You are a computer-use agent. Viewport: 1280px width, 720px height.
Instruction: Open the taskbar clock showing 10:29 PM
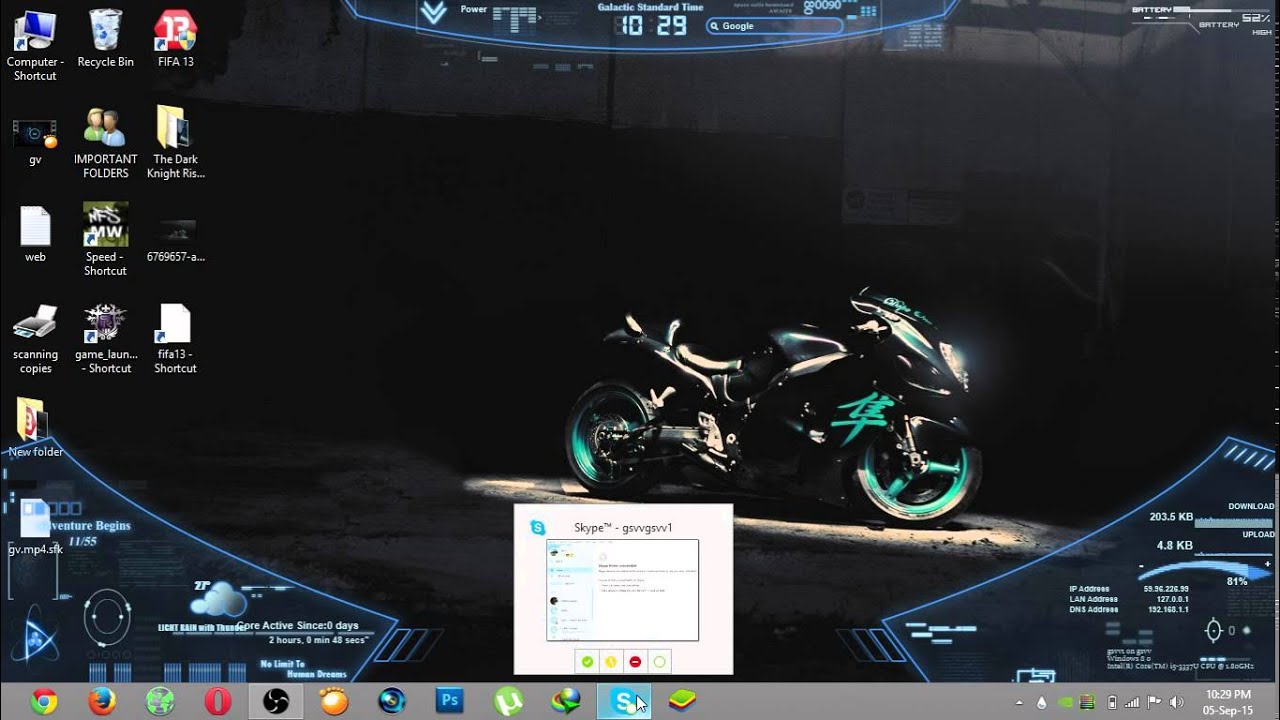(x=1228, y=702)
